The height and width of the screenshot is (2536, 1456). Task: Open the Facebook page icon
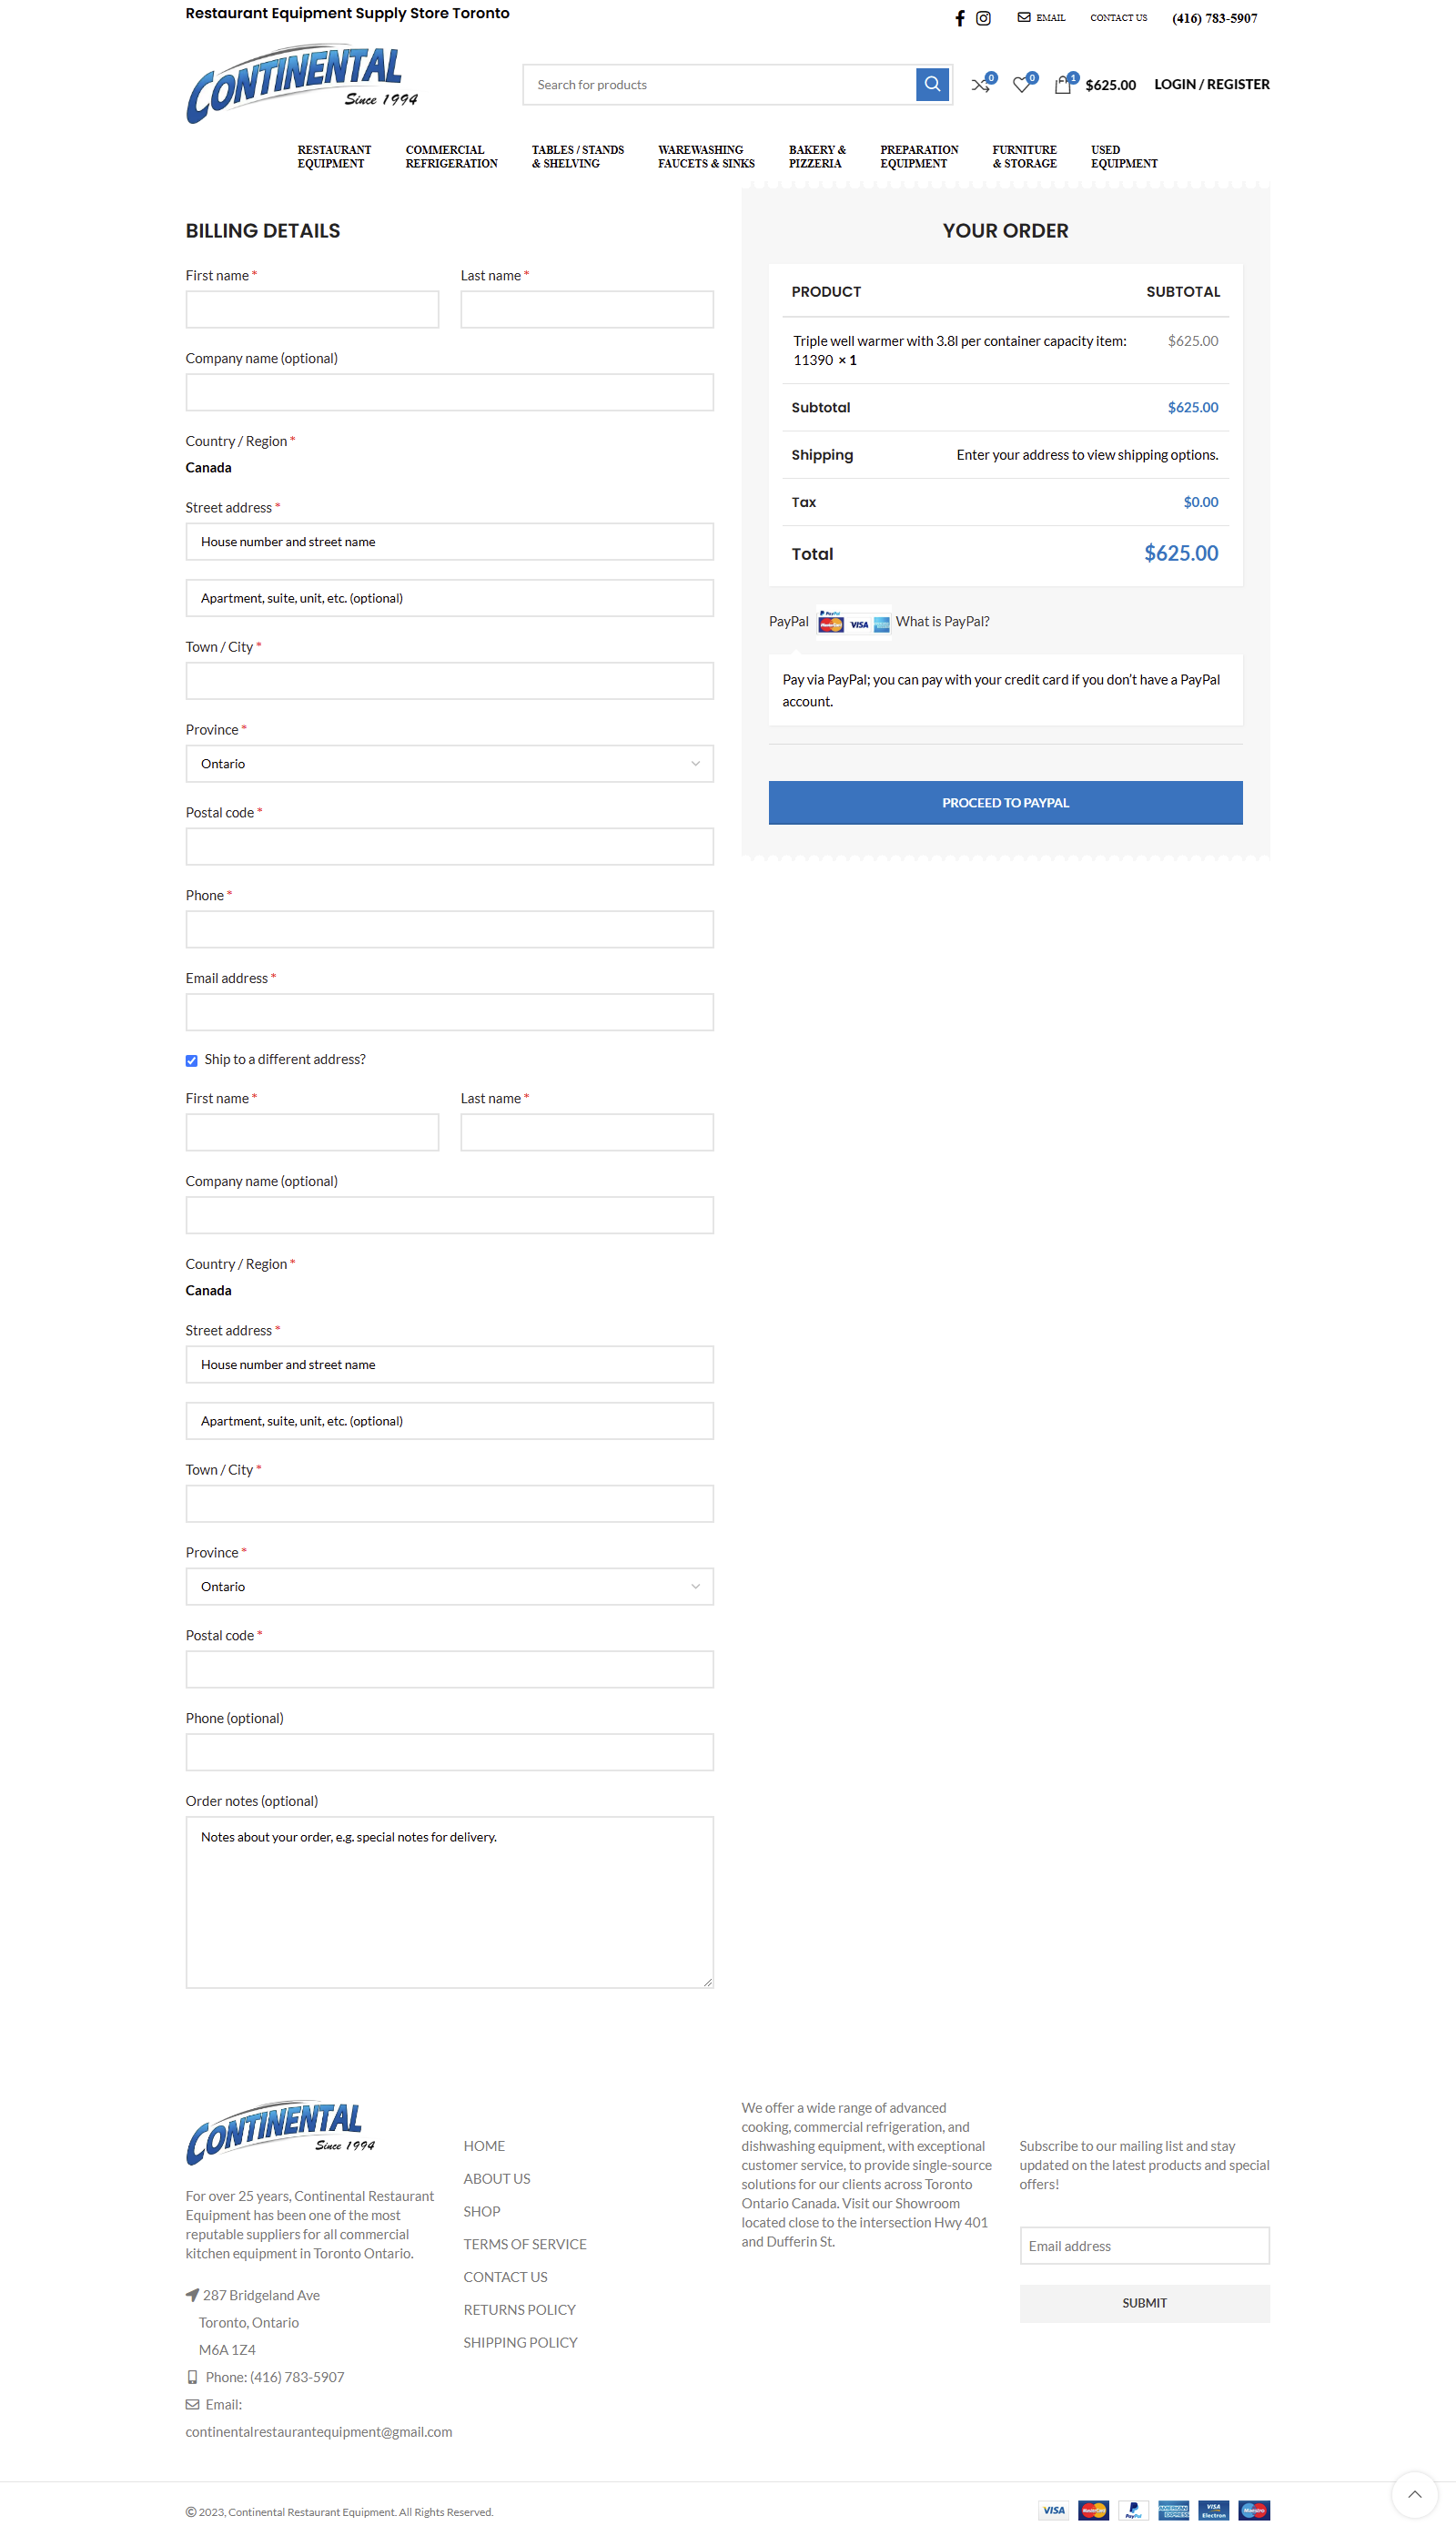coord(960,18)
